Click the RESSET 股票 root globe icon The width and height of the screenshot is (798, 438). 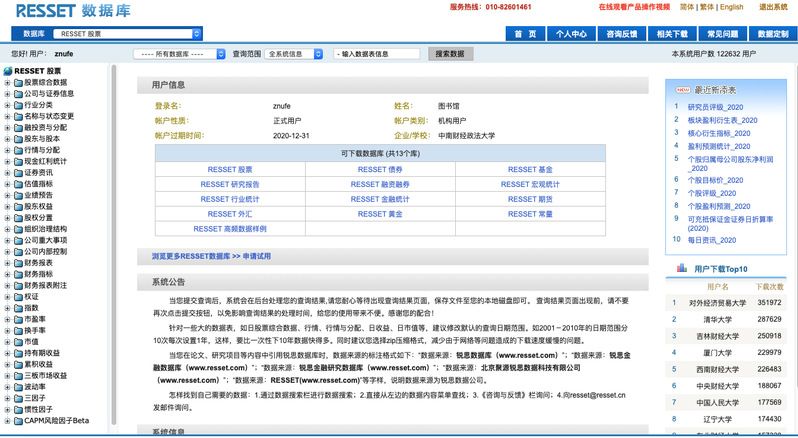pyautogui.click(x=8, y=71)
